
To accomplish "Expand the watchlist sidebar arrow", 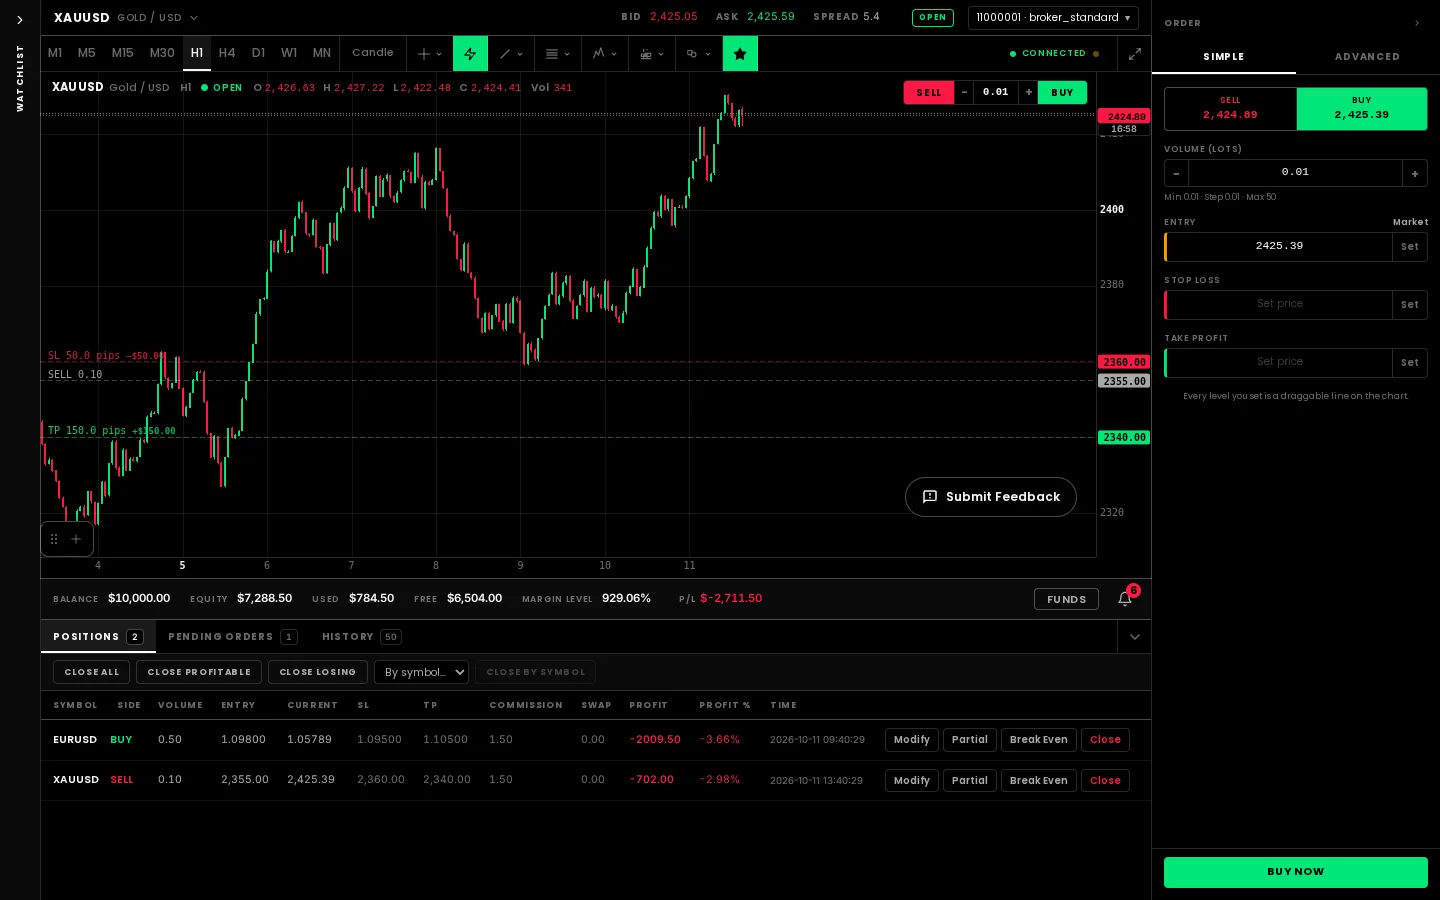I will point(19,20).
